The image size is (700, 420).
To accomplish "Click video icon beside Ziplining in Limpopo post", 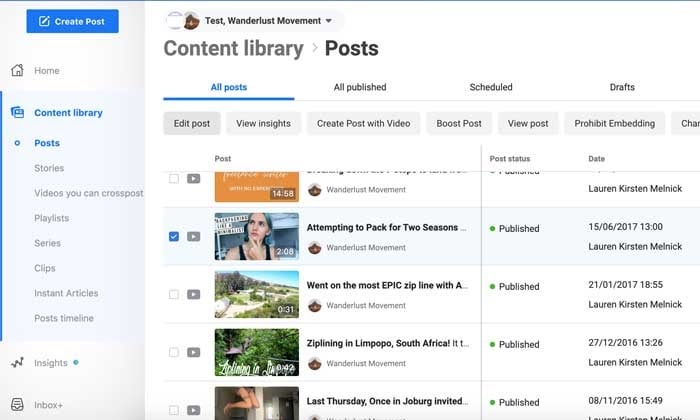I will (x=193, y=352).
